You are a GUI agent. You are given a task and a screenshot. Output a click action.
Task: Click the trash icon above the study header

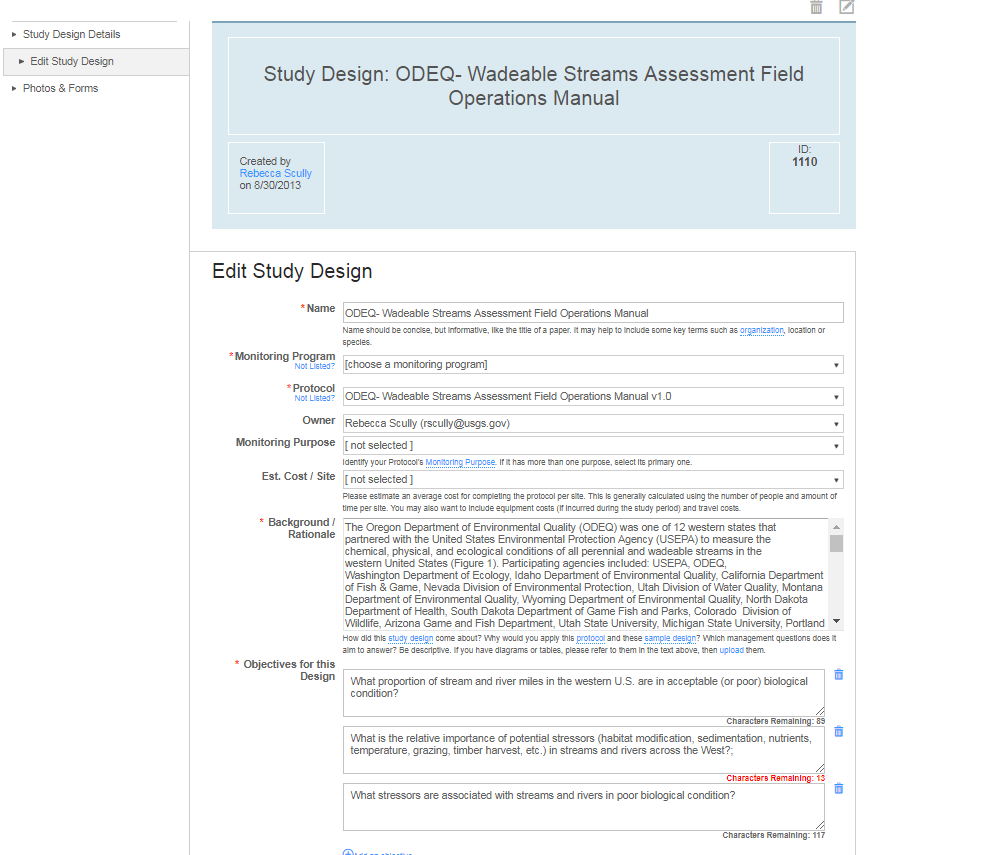click(816, 7)
